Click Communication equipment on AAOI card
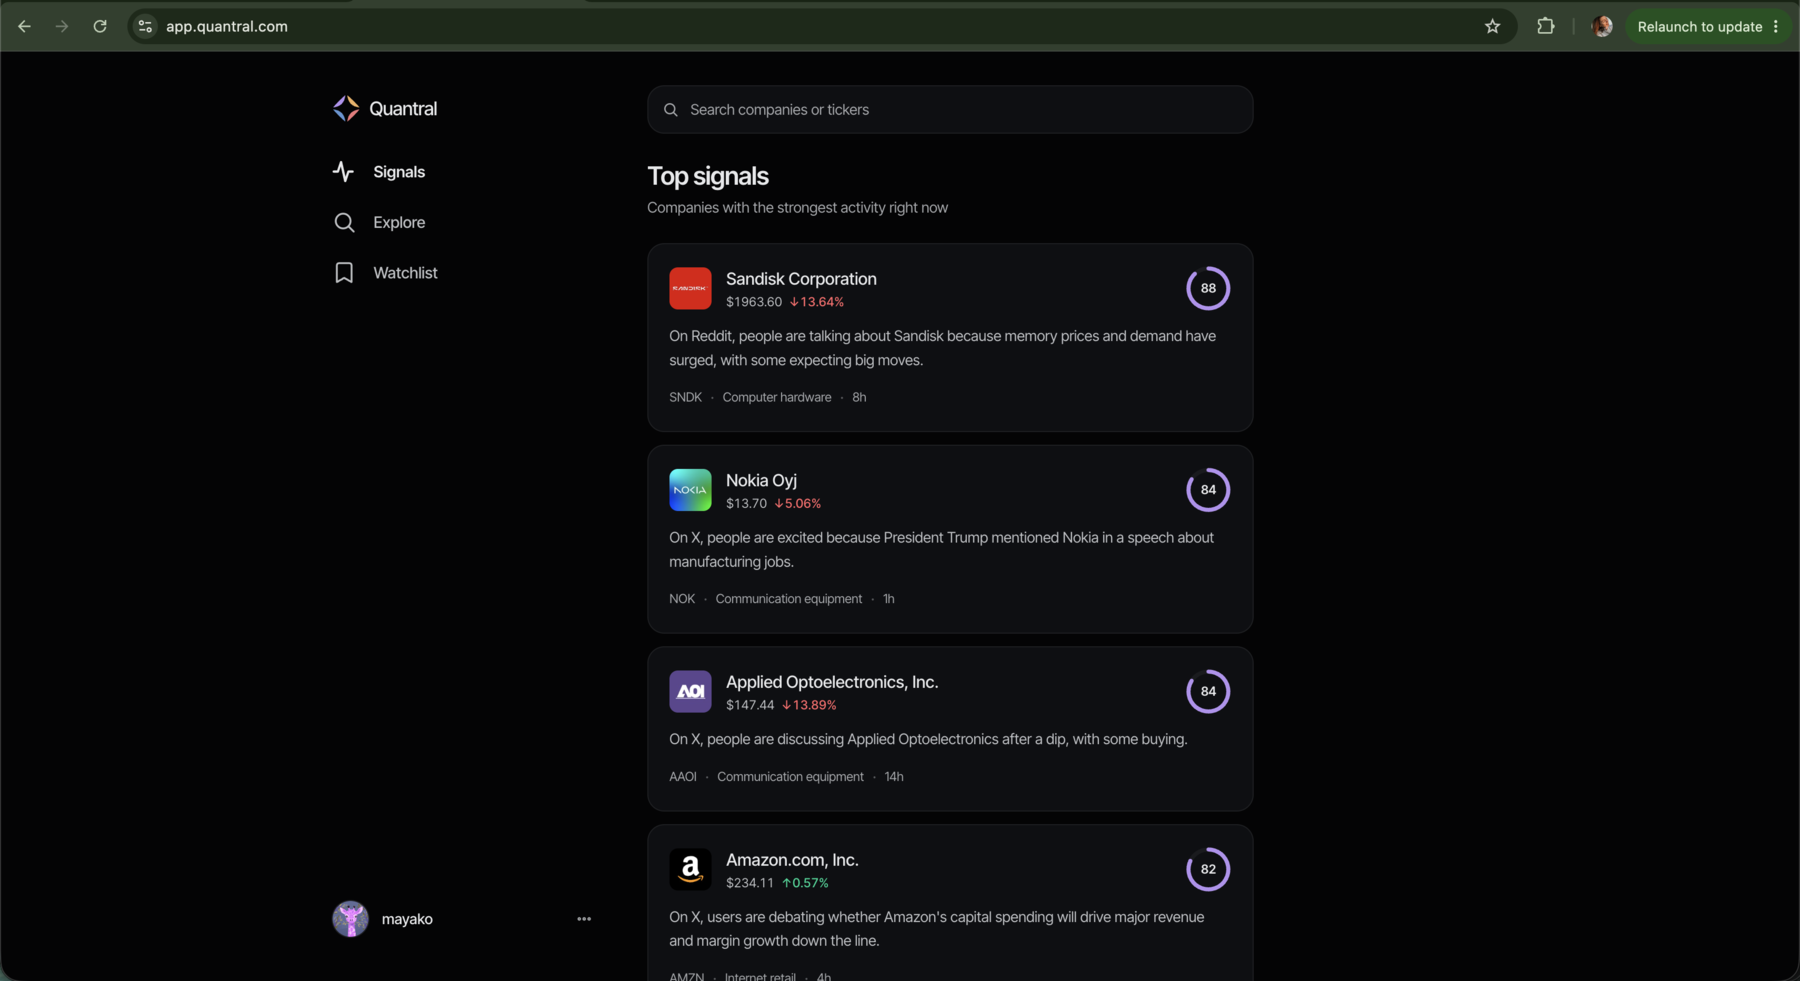Screen dimensions: 1800x981 click(x=790, y=777)
